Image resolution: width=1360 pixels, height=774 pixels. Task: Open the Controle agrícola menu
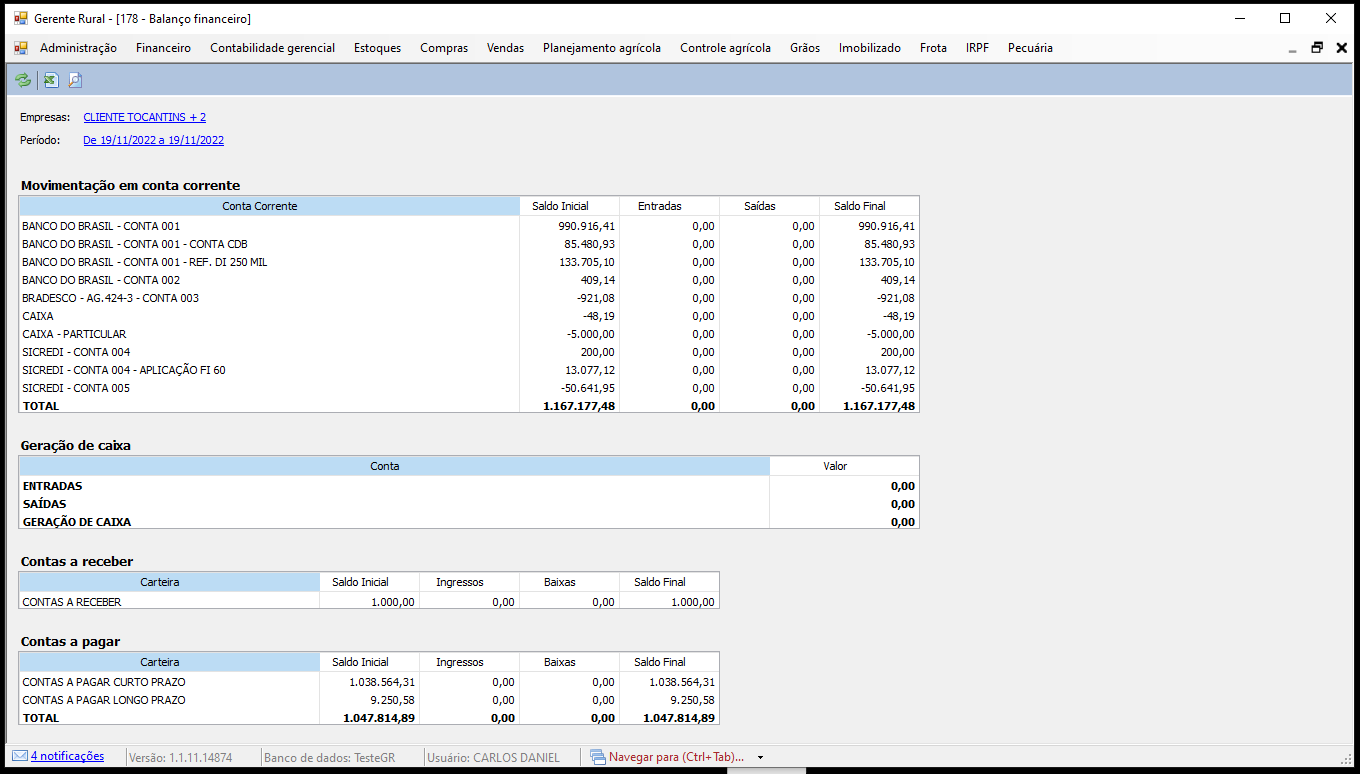(725, 48)
